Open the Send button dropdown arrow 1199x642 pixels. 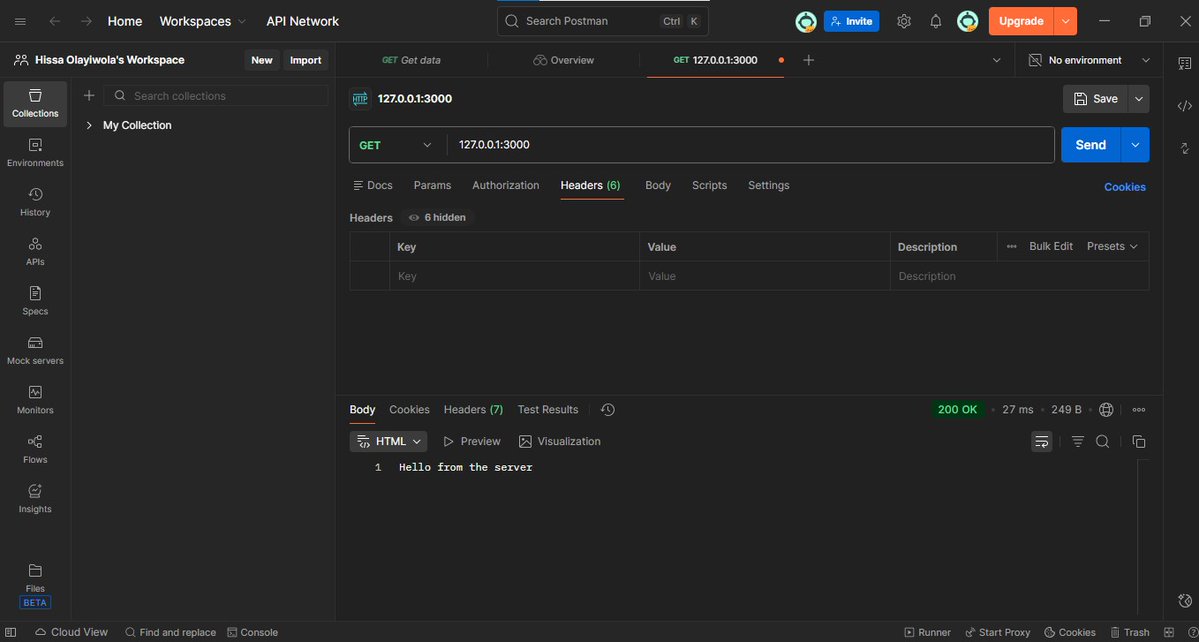(x=1135, y=145)
